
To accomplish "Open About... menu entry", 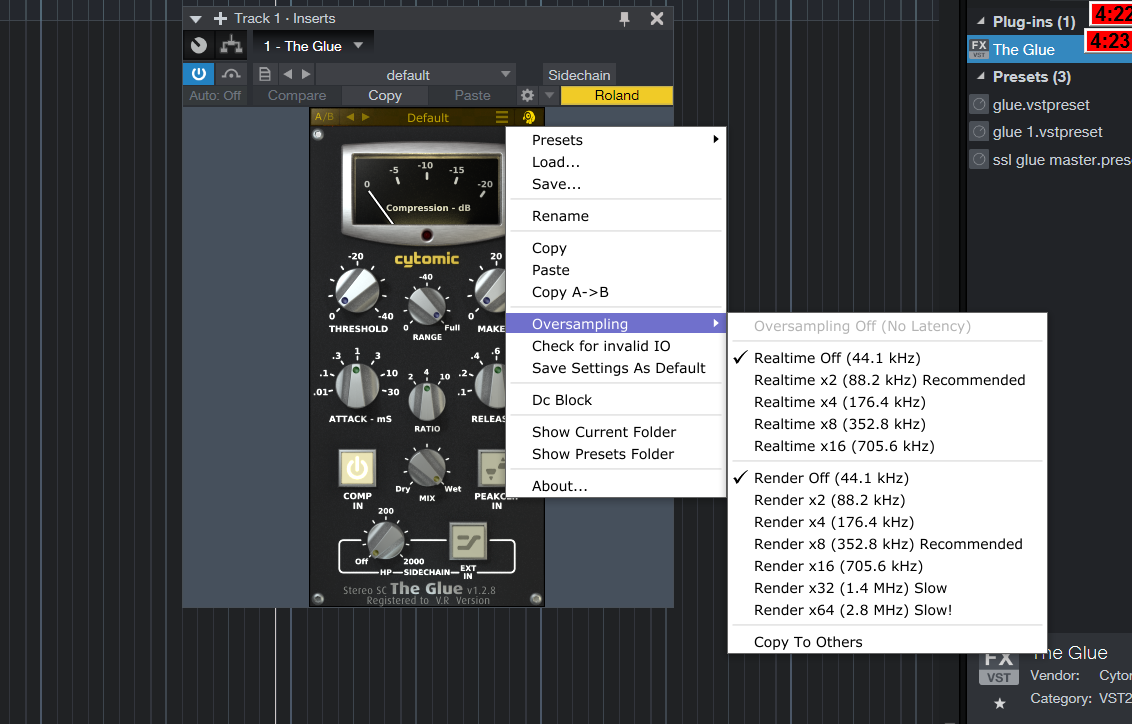I will point(616,486).
